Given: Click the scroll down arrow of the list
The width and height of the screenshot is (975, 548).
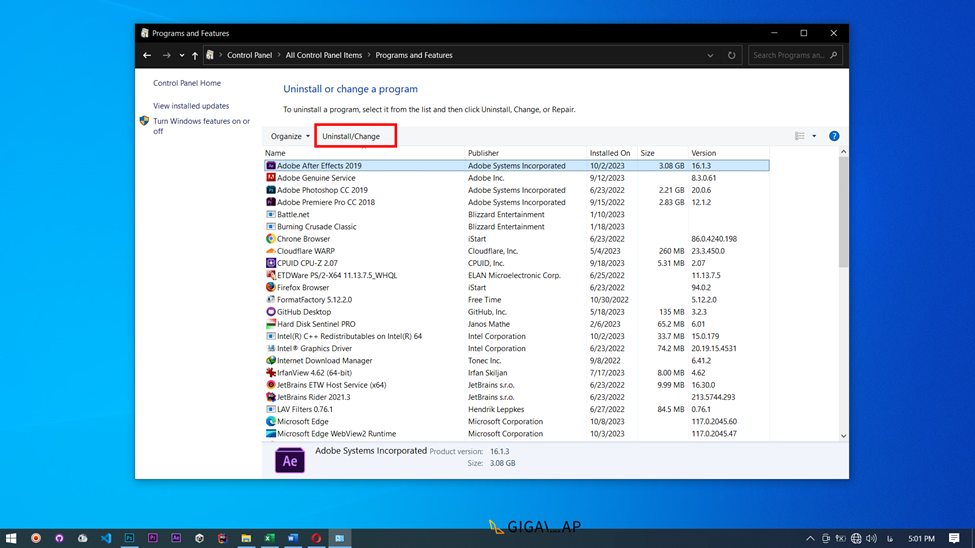Looking at the screenshot, I should (x=843, y=436).
